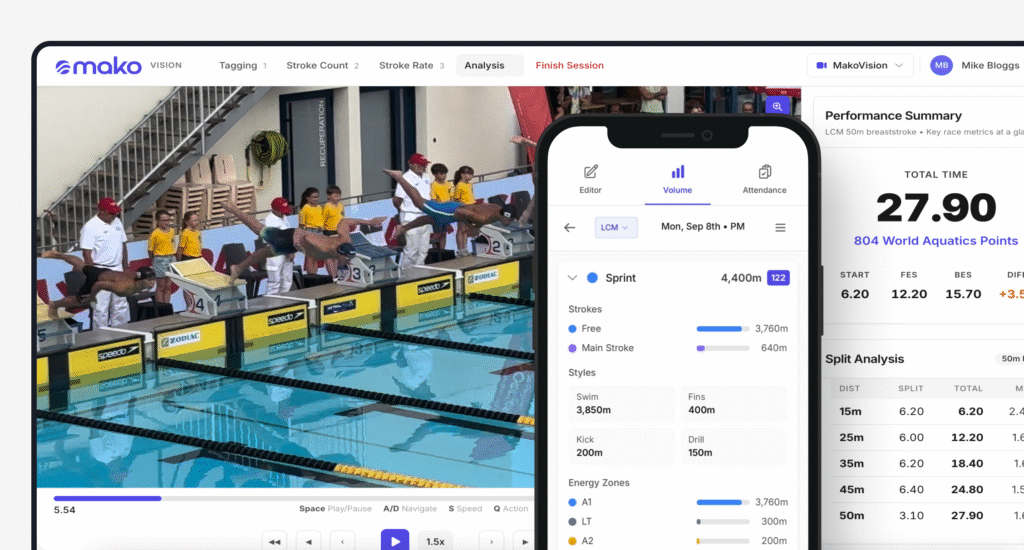
Task: Change the 1.5x playback speed button
Action: pyautogui.click(x=435, y=541)
